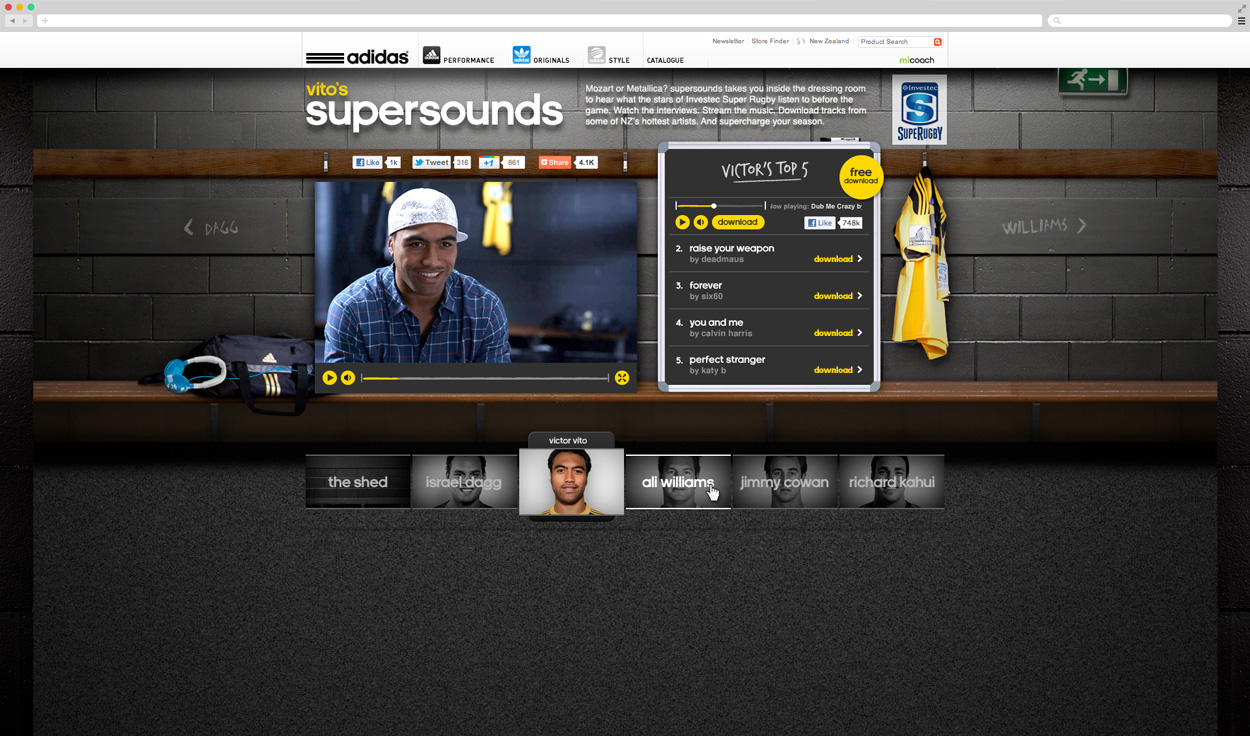Image resolution: width=1250 pixels, height=736 pixels.
Task: Open the shed thumbnail
Action: click(x=358, y=482)
